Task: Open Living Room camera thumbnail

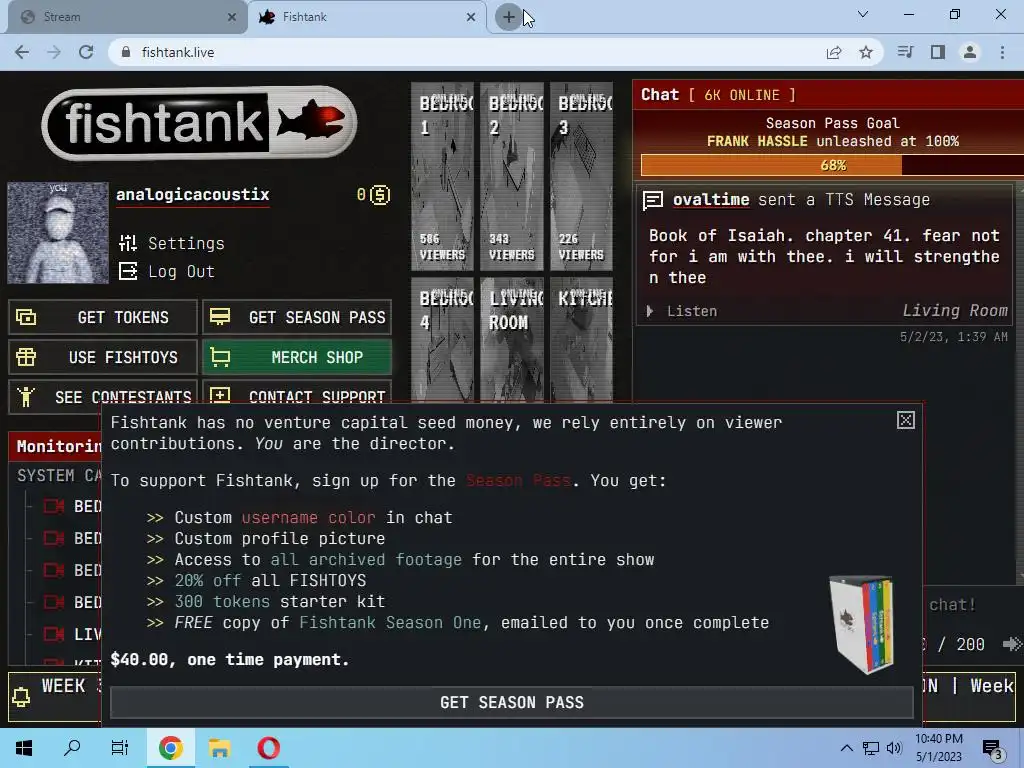Action: [512, 340]
